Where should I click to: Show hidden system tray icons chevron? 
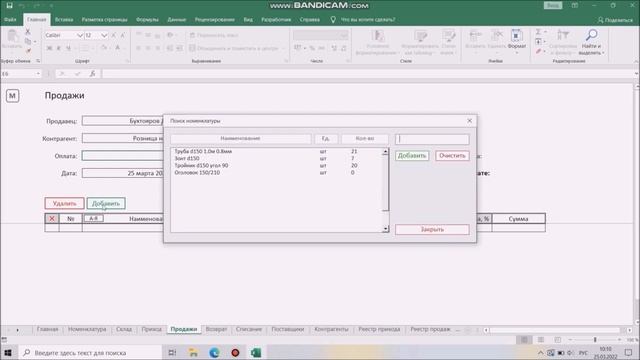pyautogui.click(x=540, y=353)
